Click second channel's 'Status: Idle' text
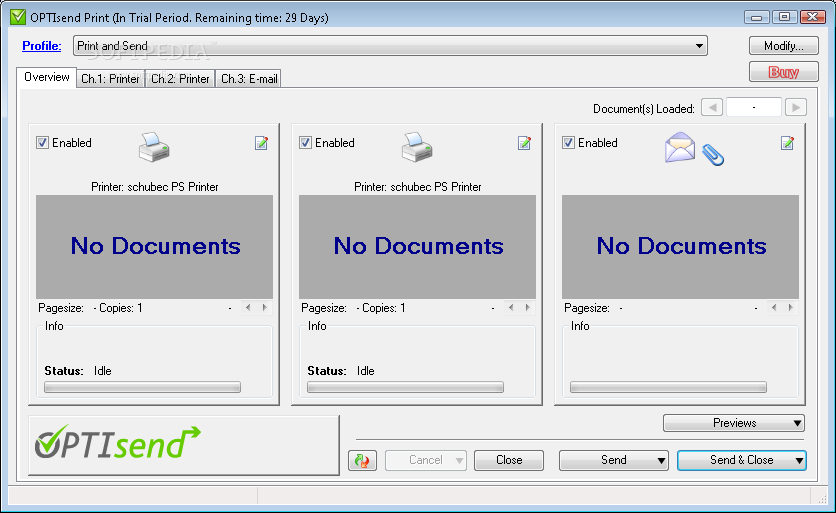 tap(341, 371)
